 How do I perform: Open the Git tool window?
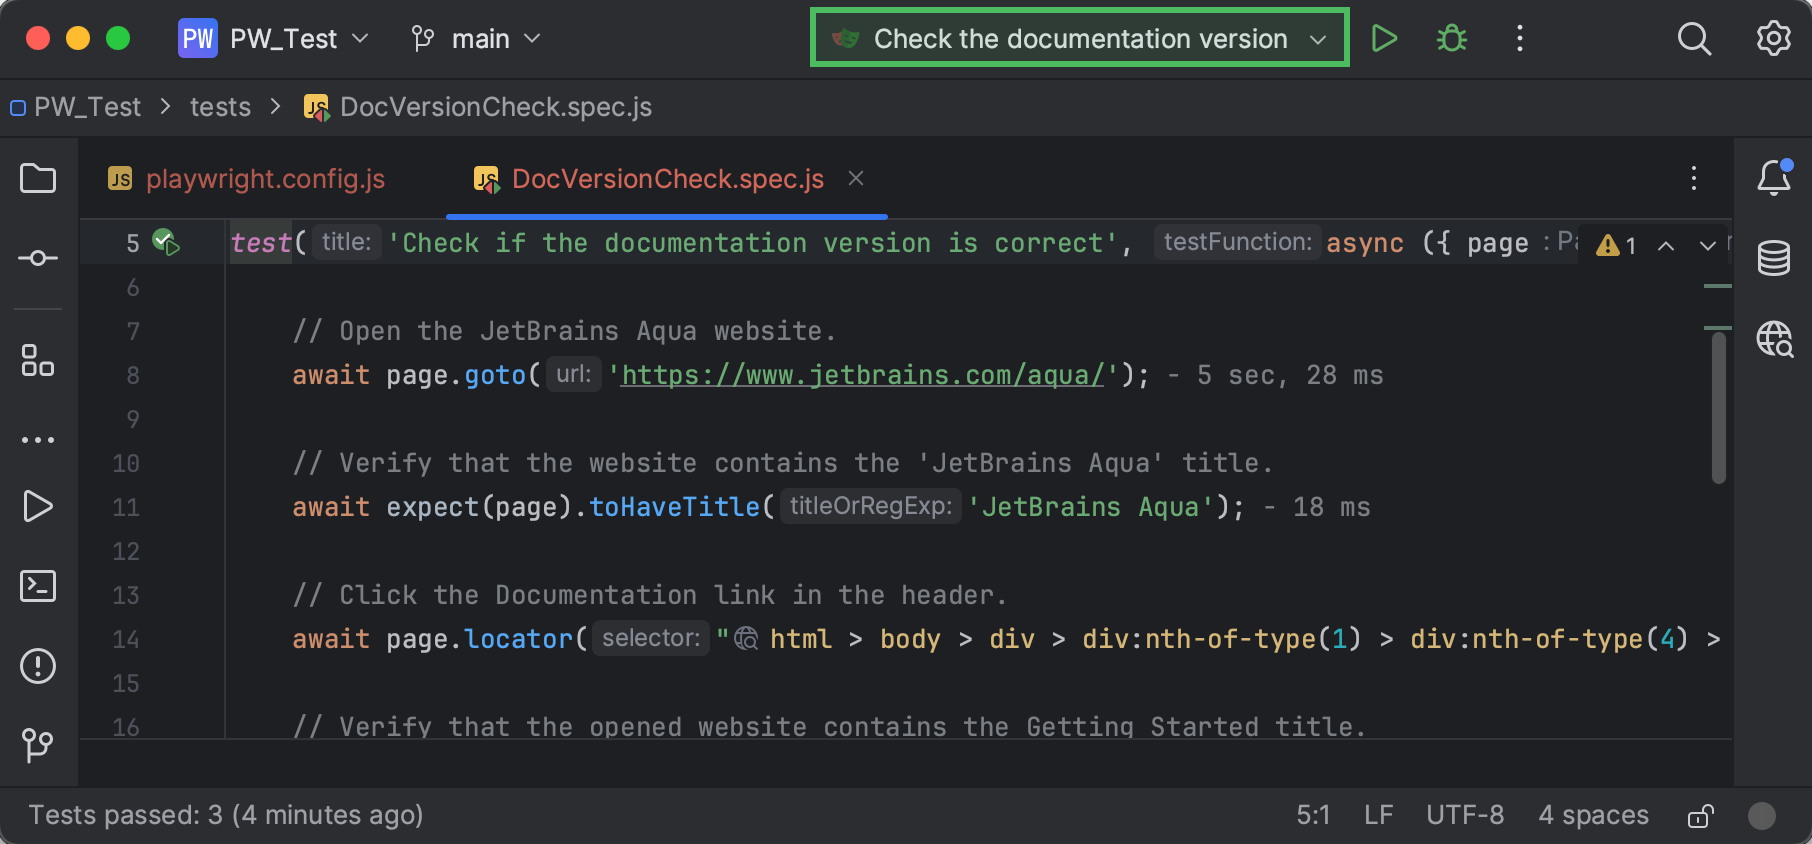click(38, 745)
